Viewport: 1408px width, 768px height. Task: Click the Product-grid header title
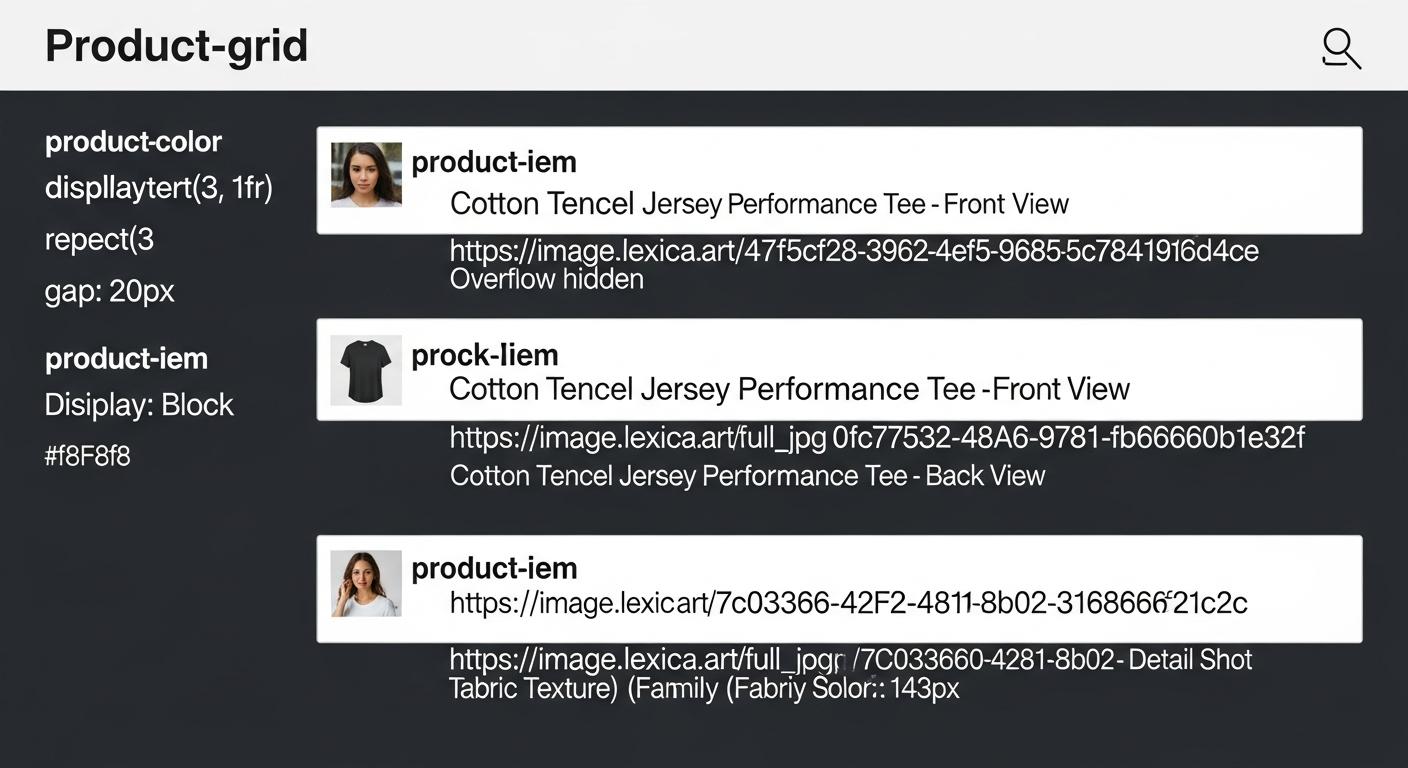pos(177,47)
